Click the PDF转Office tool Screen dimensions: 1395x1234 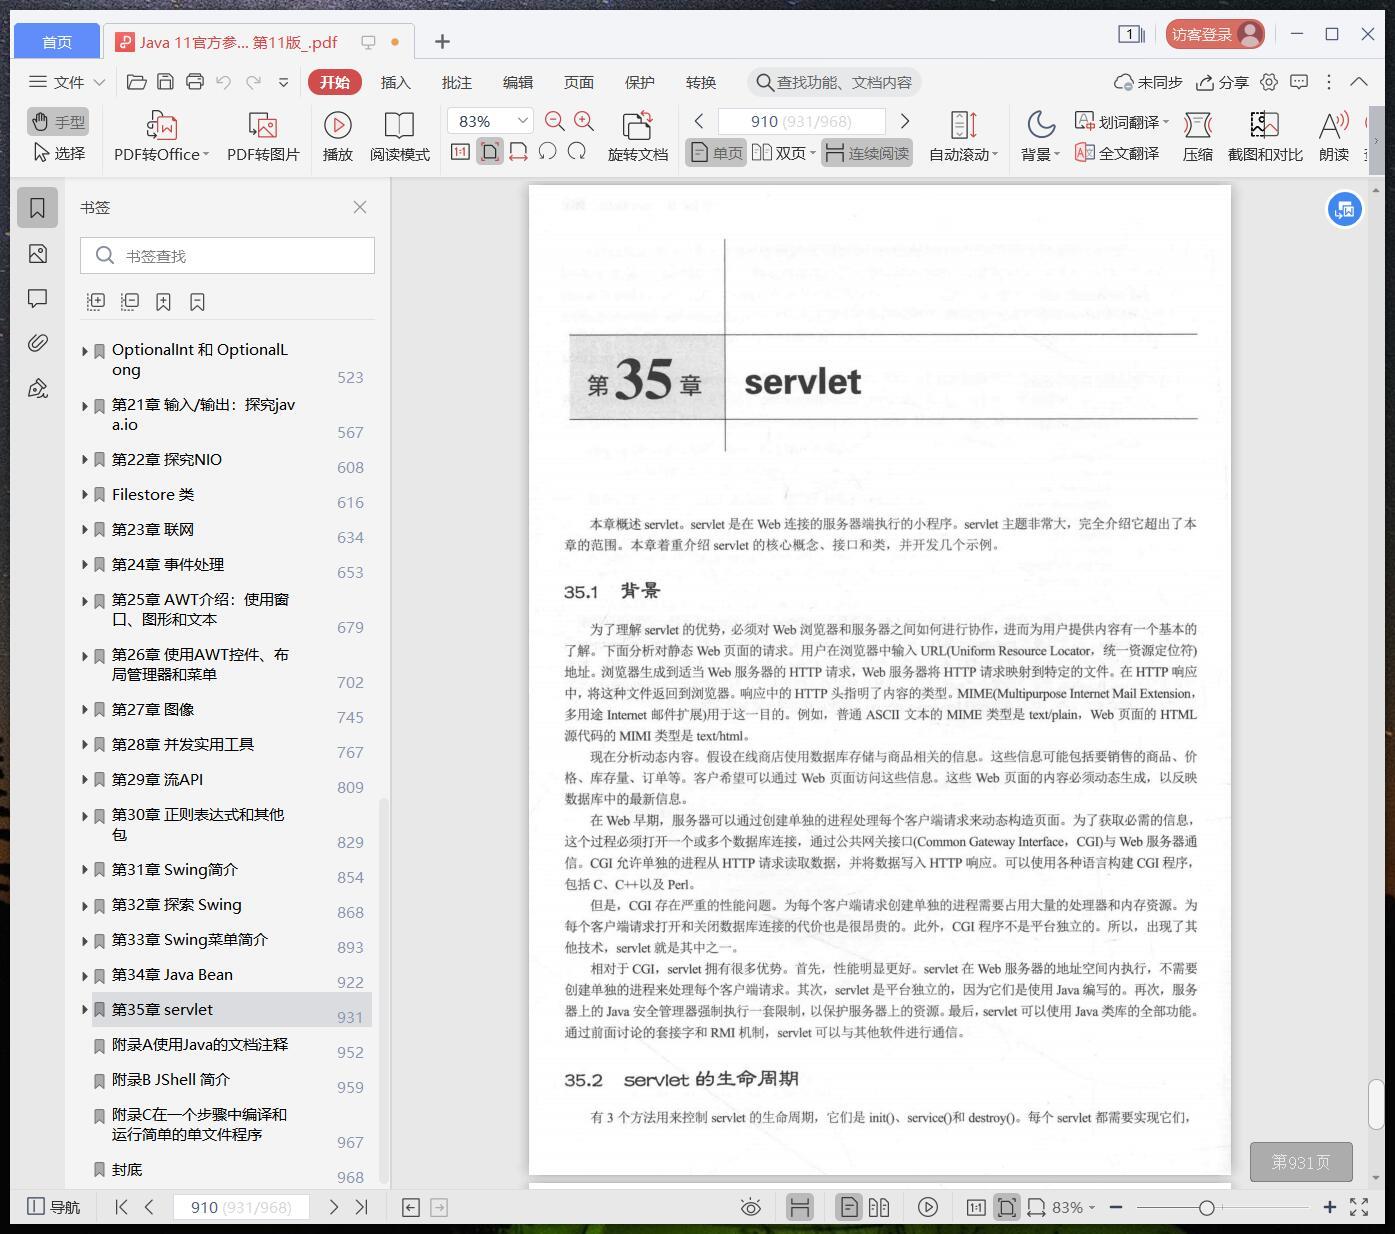[161, 136]
